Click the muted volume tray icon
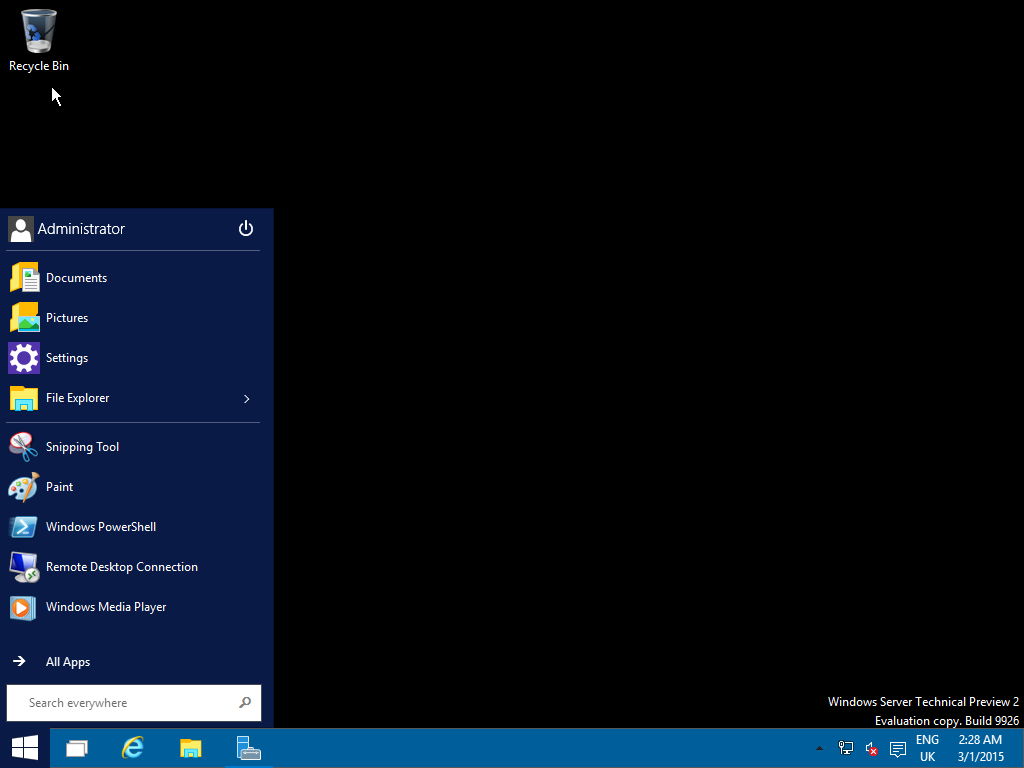Viewport: 1024px width, 768px height. (872, 748)
